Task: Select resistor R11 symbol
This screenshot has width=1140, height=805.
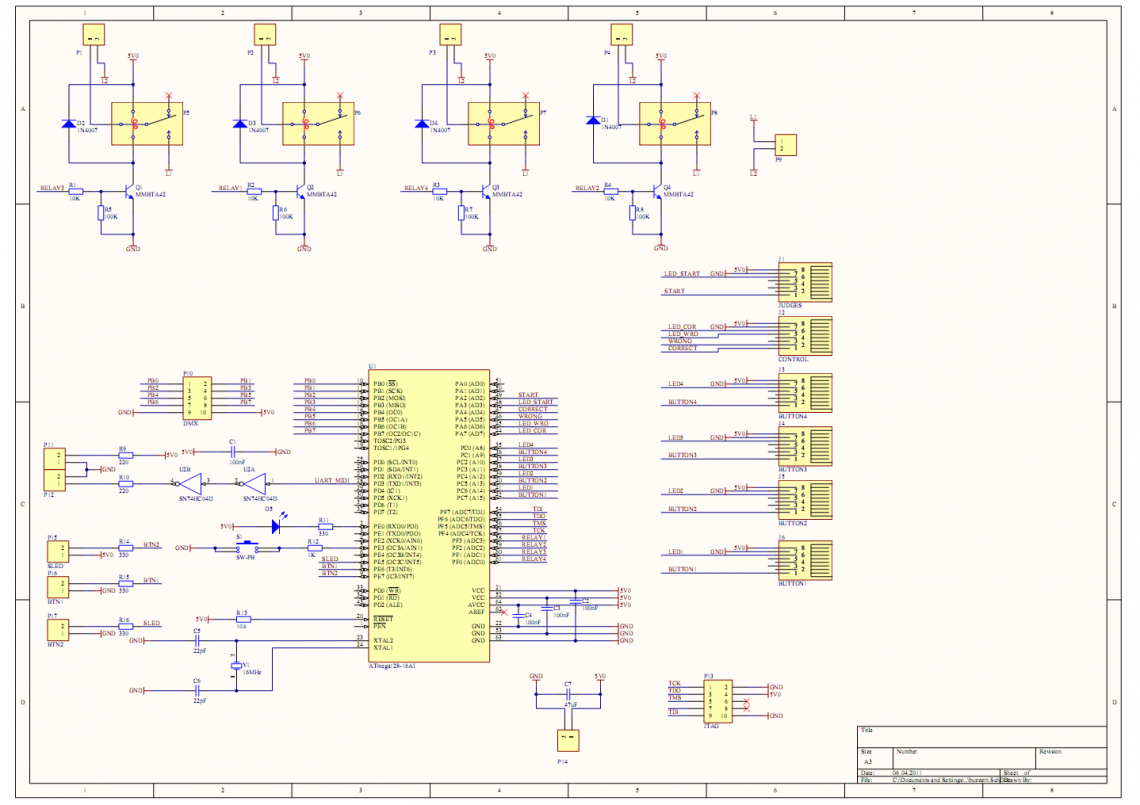Action: point(325,526)
